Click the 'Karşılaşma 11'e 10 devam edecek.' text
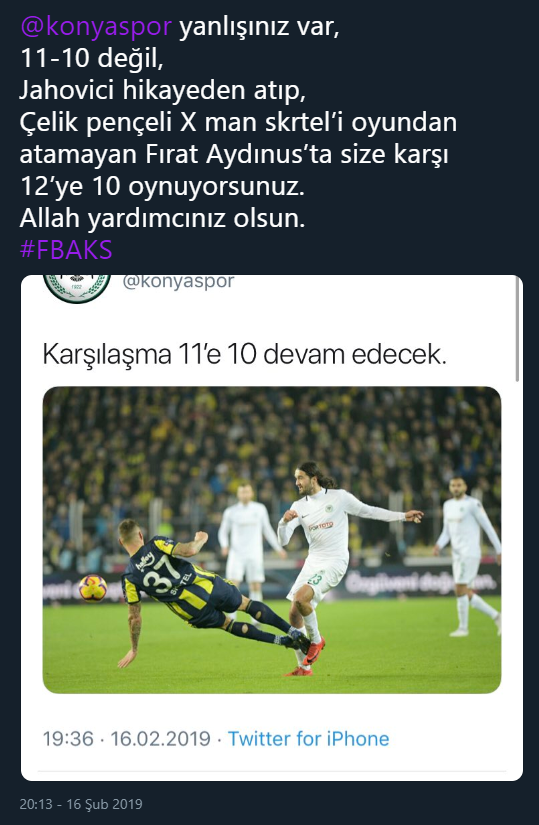Viewport: 539px width, 825px height. (244, 354)
